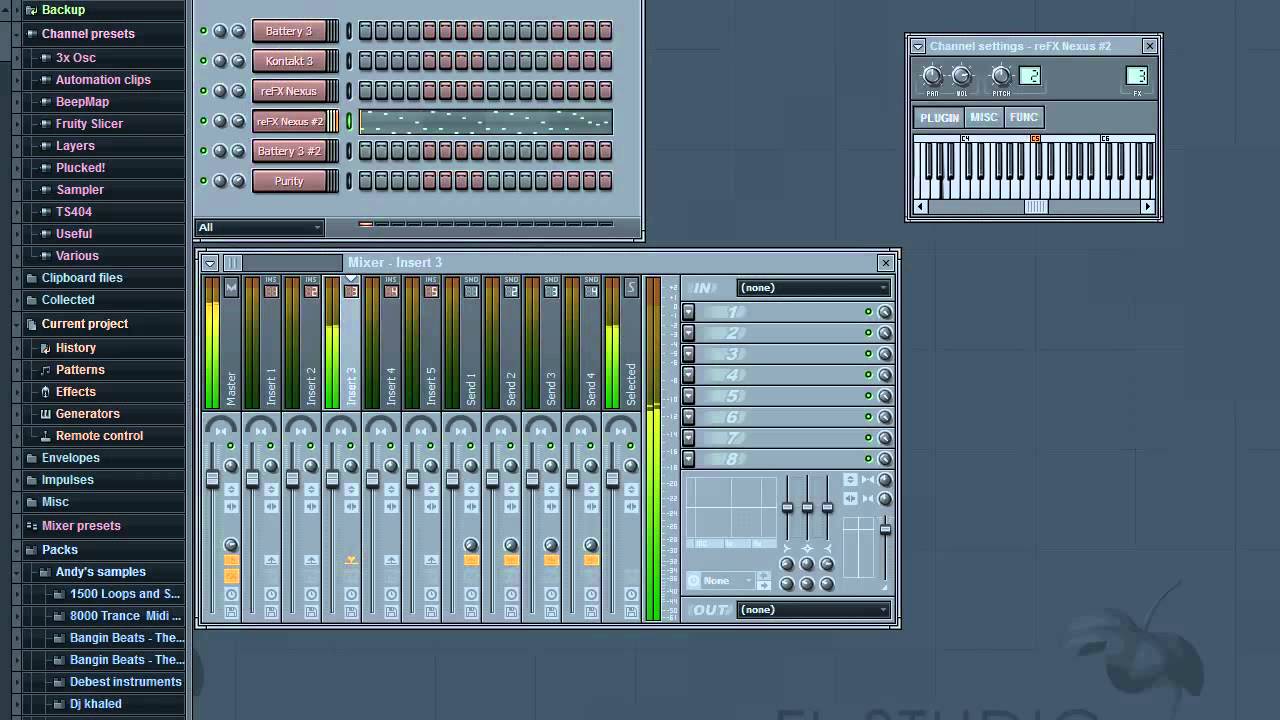Click the Kontakt 3 channel button
The image size is (1280, 720).
coord(289,61)
